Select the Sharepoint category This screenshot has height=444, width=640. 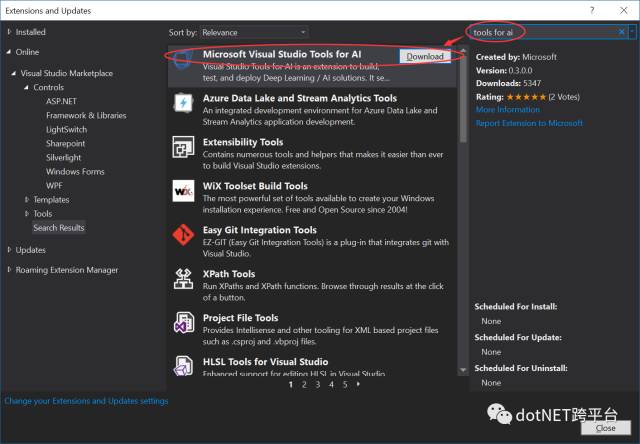[x=65, y=144]
